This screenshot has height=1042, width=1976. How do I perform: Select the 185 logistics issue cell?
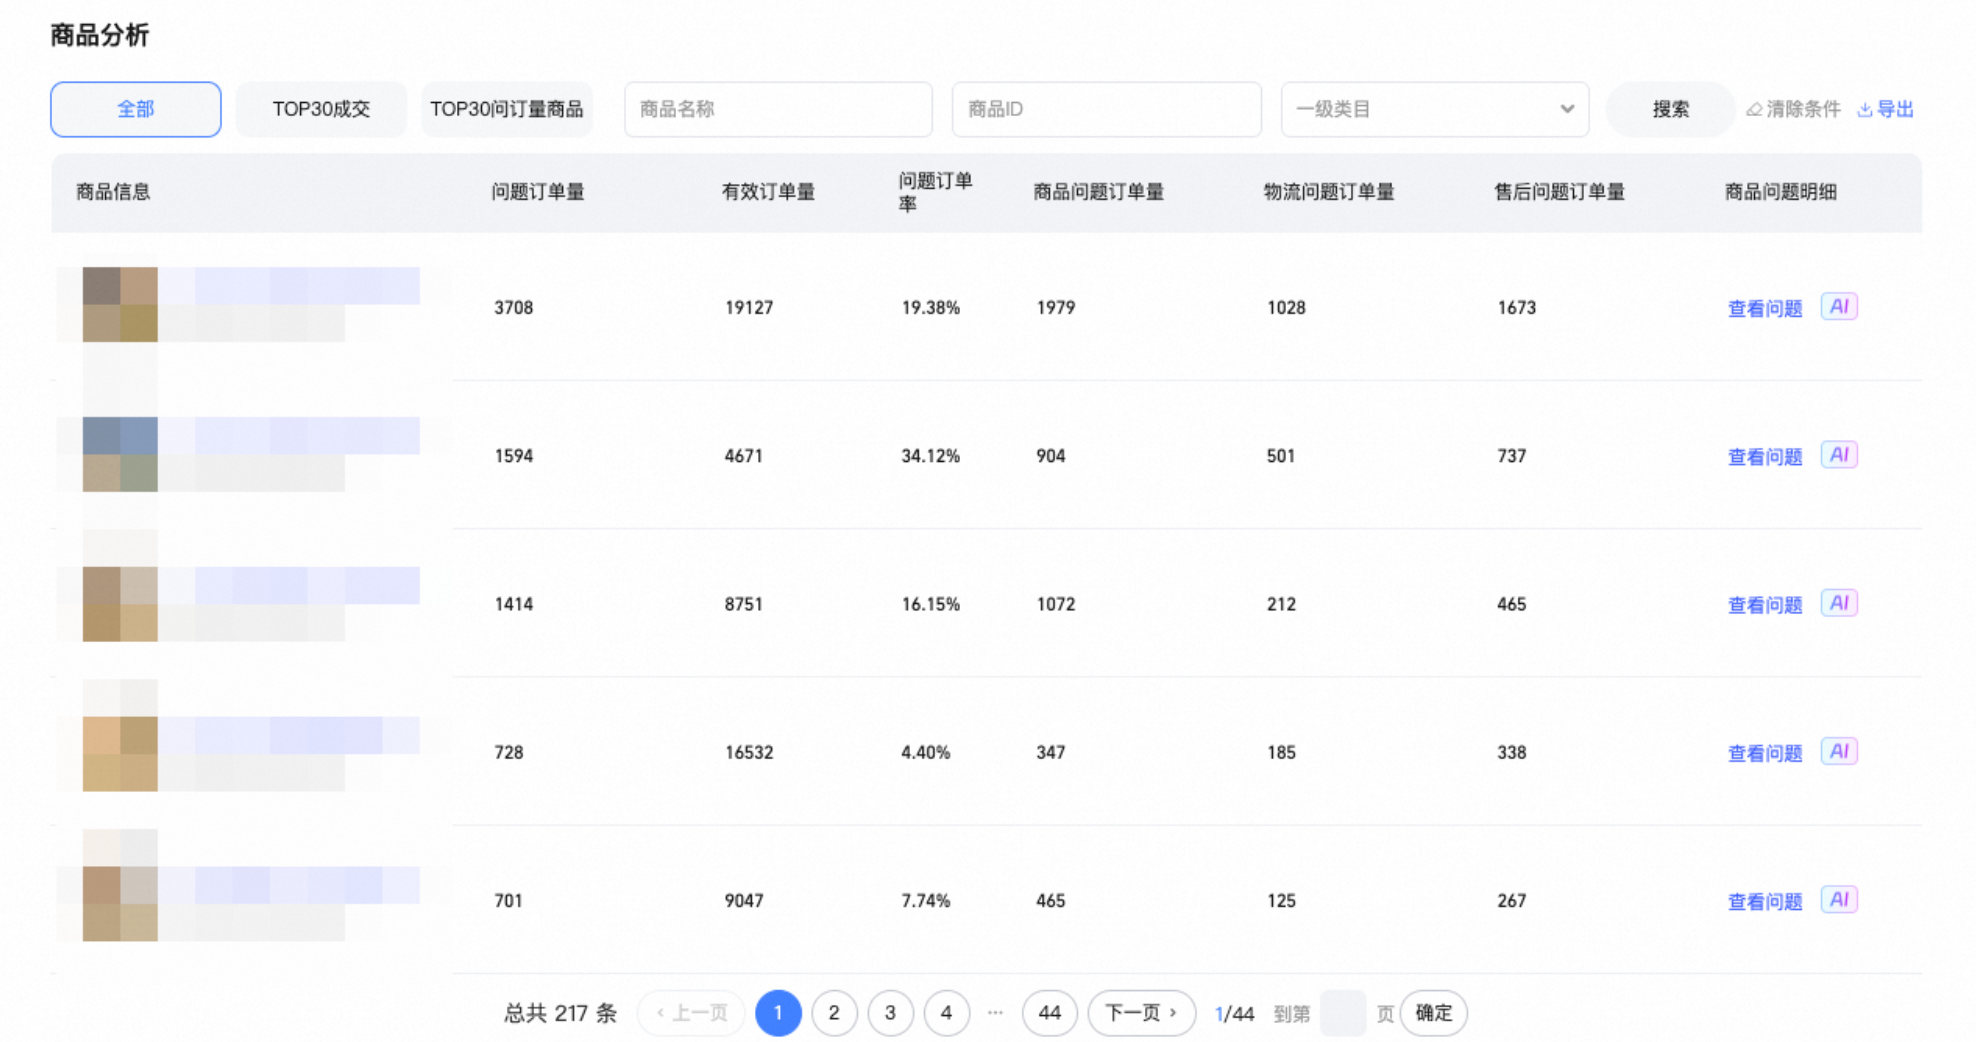1281,752
